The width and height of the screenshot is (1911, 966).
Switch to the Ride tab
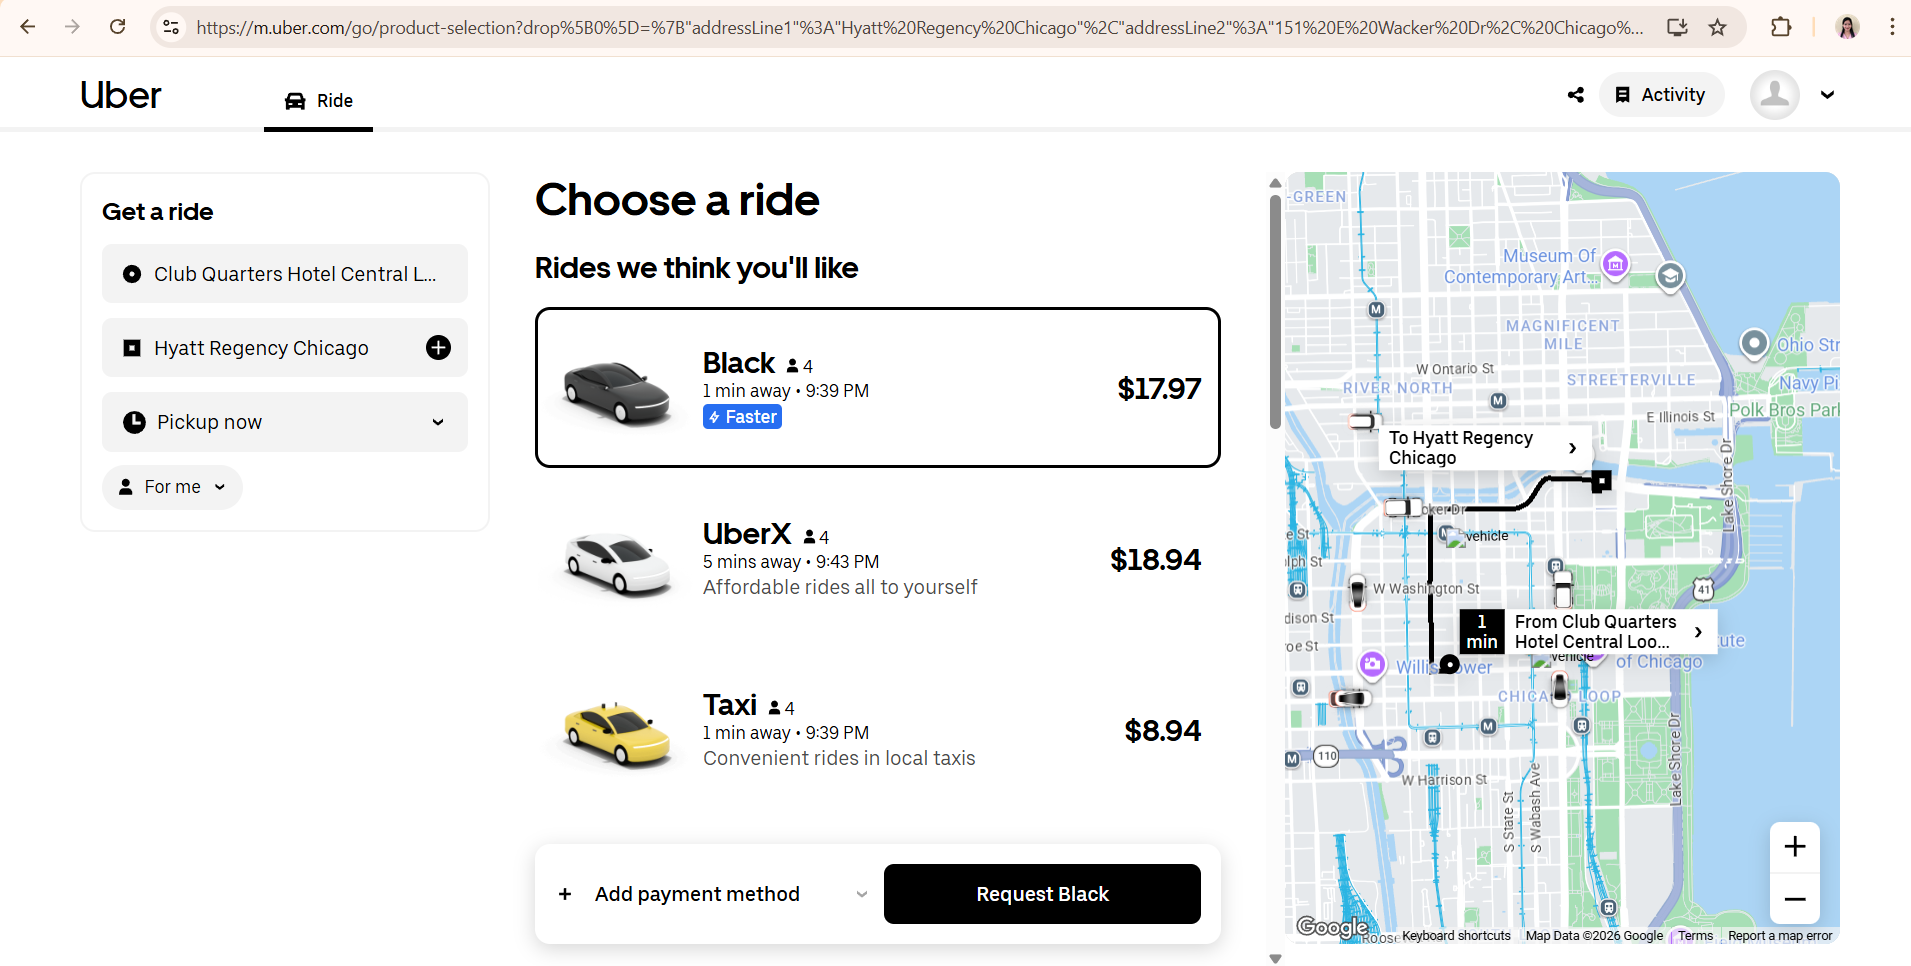click(x=319, y=101)
